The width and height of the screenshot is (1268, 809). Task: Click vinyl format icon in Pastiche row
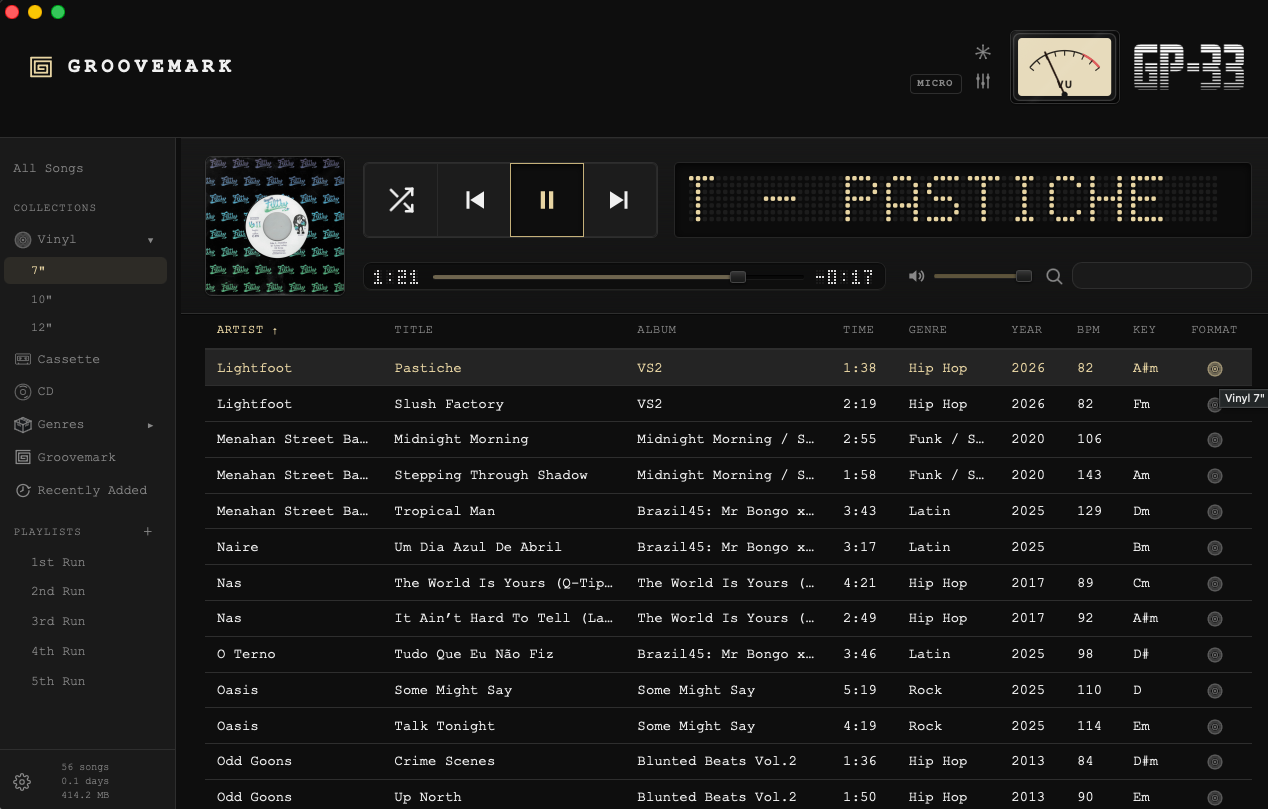pyautogui.click(x=1215, y=369)
